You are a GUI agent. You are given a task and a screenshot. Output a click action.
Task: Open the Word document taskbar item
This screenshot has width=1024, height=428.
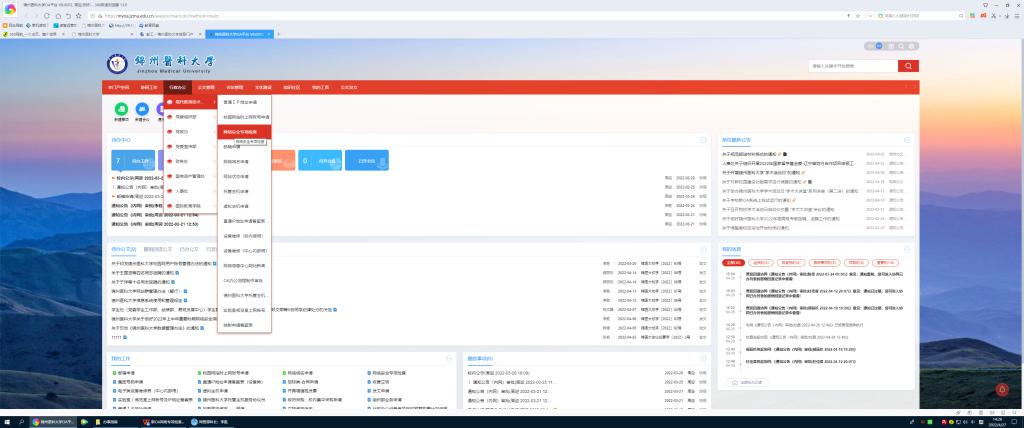[165, 422]
